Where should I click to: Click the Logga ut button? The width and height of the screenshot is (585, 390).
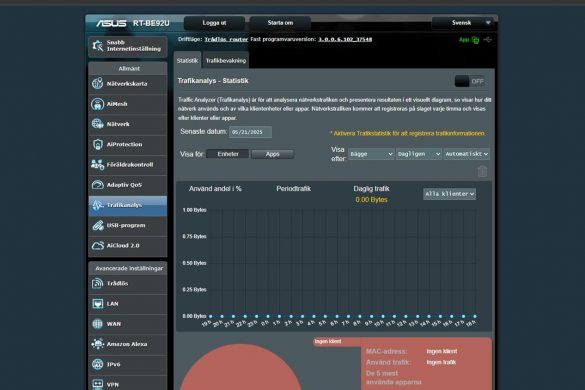214,23
